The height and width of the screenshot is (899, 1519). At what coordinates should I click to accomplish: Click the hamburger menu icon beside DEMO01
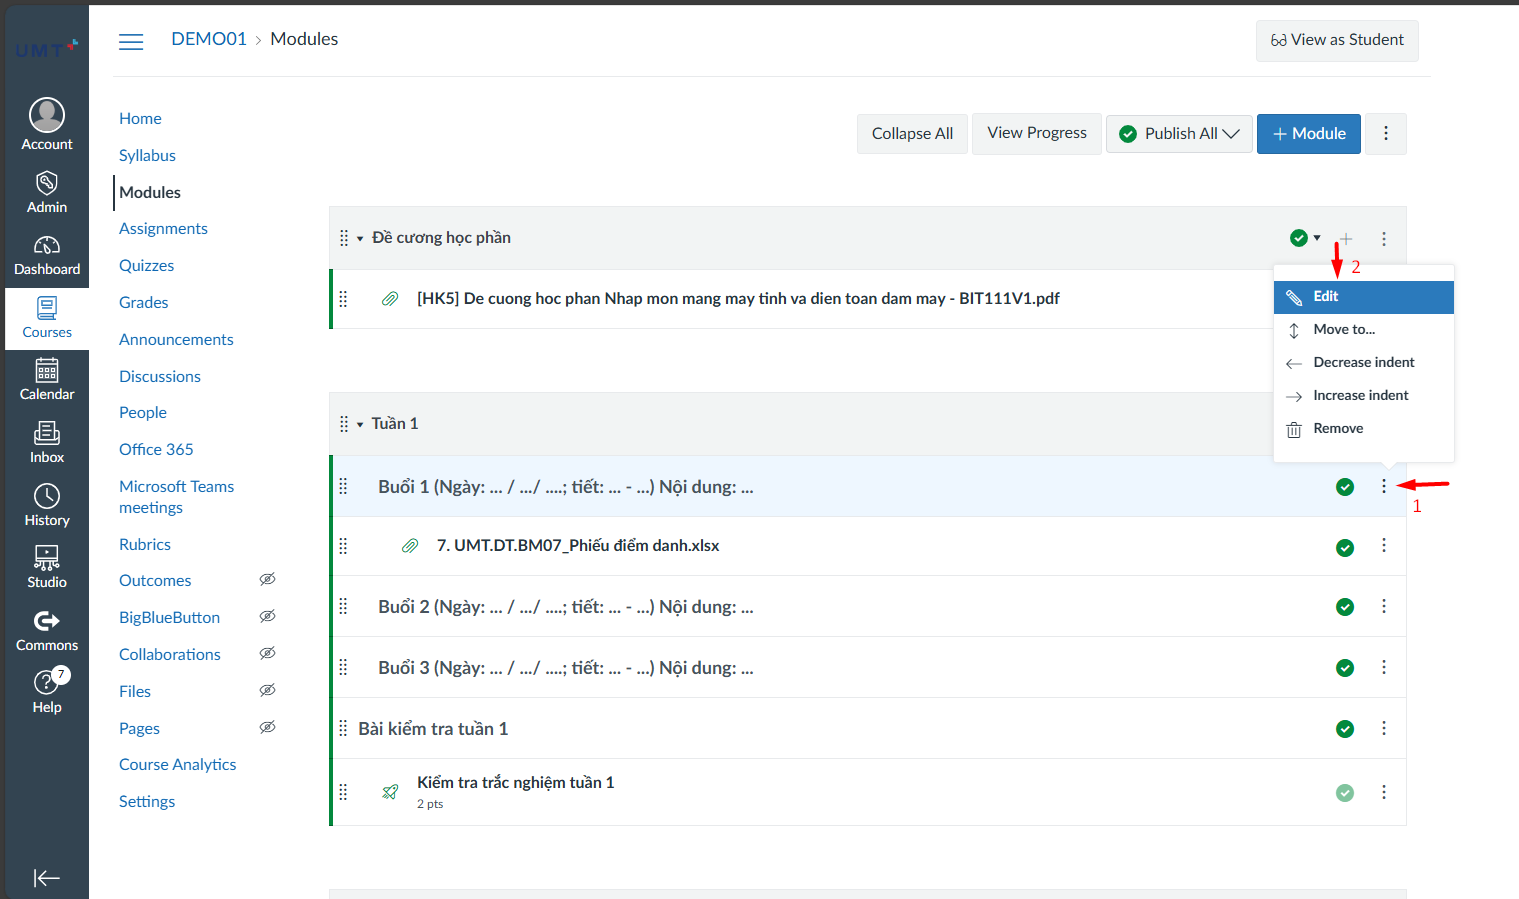131,41
